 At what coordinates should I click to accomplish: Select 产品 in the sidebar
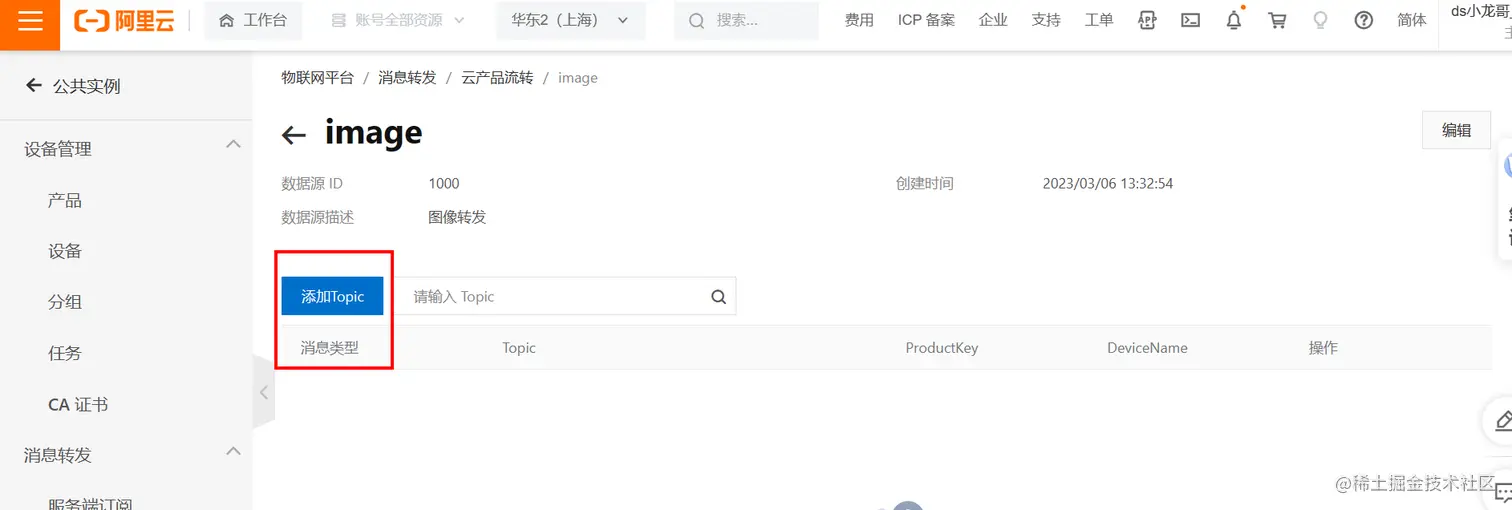pyautogui.click(x=65, y=201)
